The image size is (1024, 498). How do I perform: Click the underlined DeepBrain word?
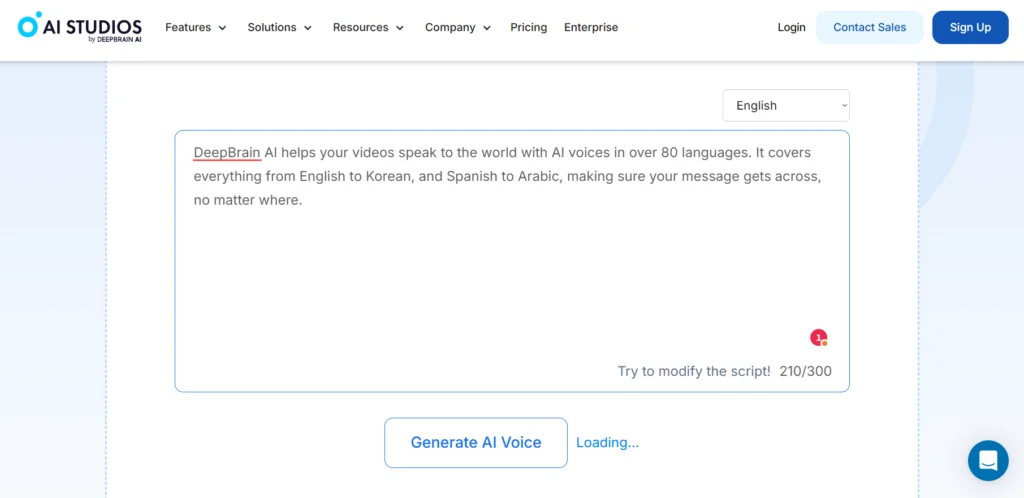[227, 153]
